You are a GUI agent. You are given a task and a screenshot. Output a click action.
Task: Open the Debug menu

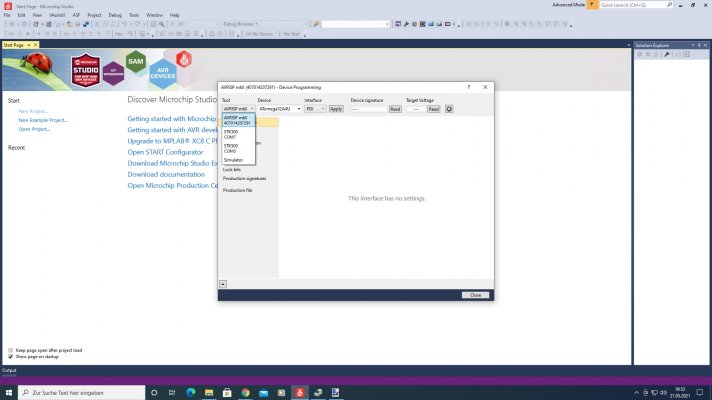(115, 15)
